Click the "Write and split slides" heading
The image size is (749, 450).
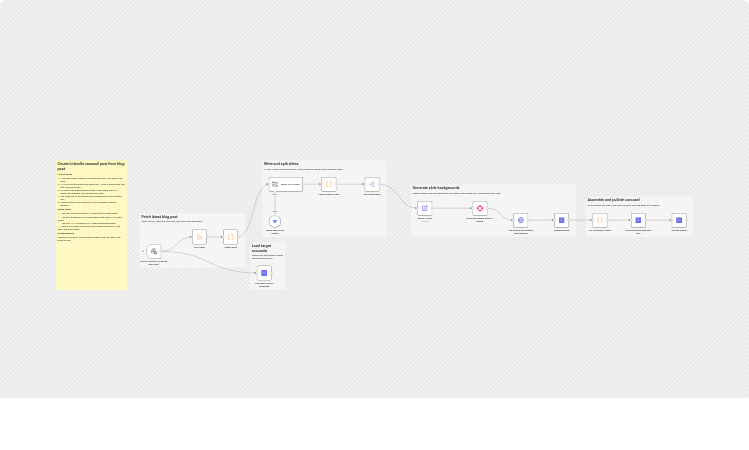click(281, 164)
